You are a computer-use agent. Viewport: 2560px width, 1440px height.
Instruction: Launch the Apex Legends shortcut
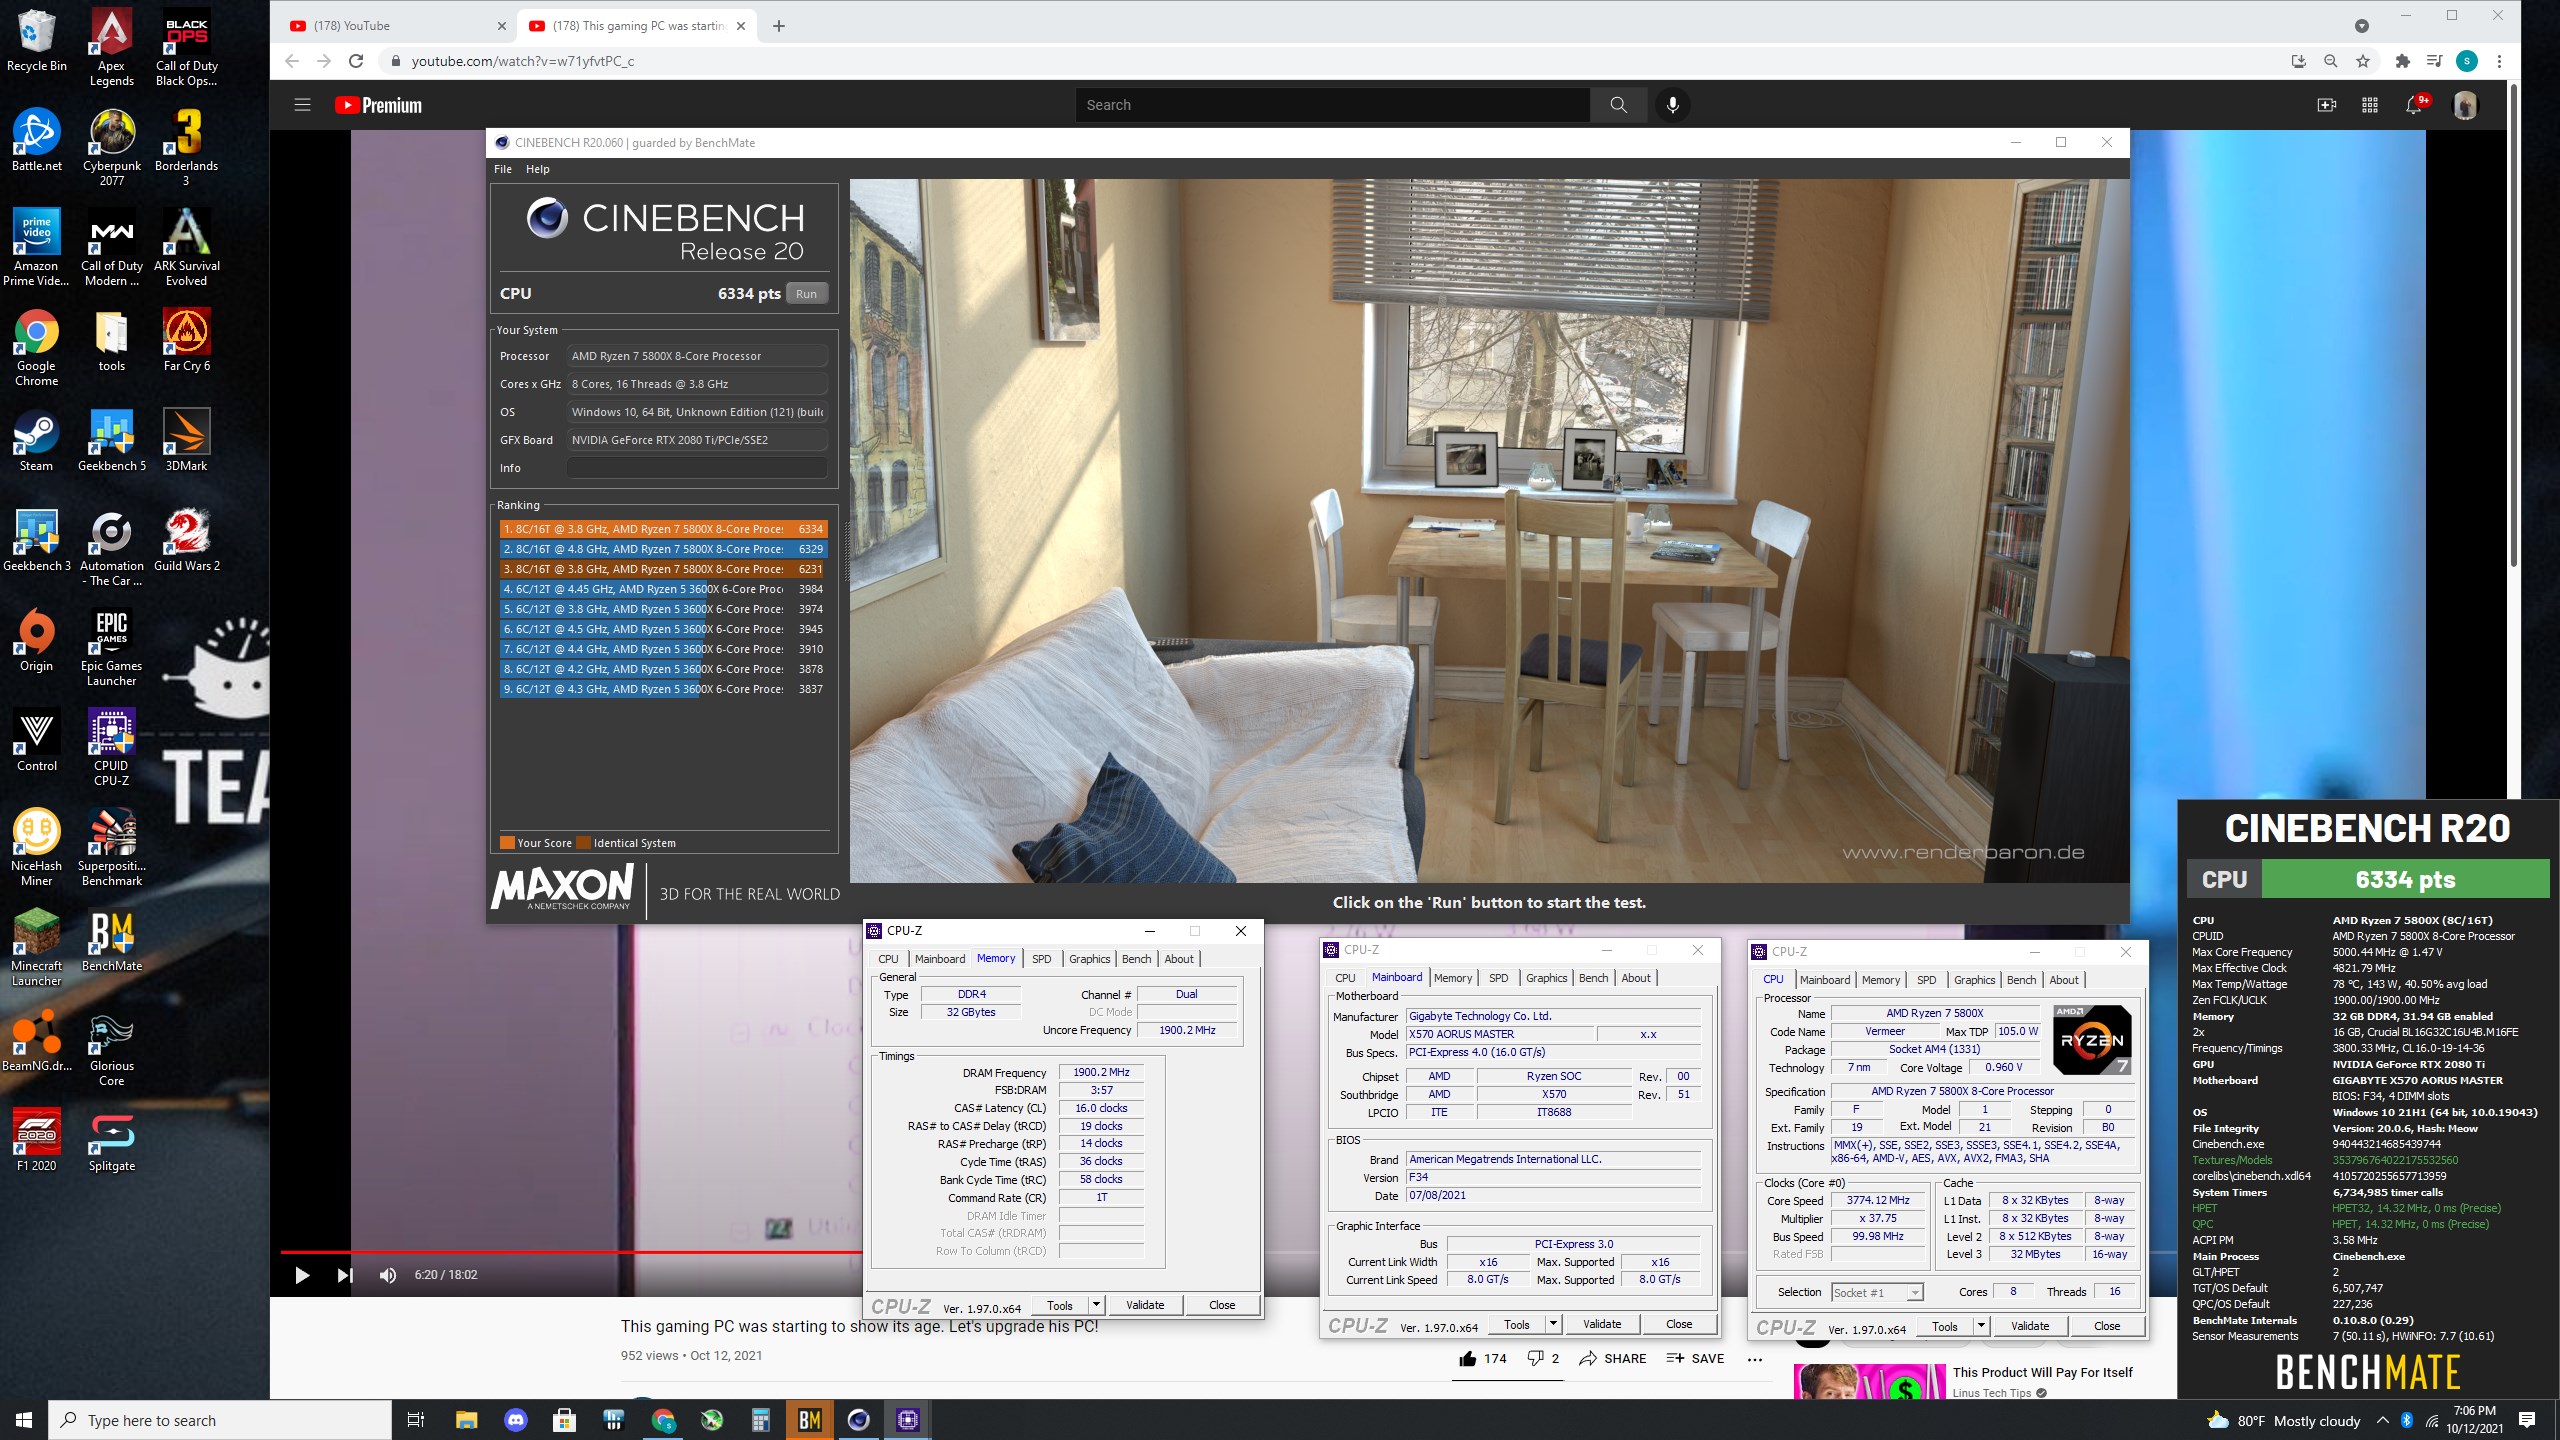(111, 48)
